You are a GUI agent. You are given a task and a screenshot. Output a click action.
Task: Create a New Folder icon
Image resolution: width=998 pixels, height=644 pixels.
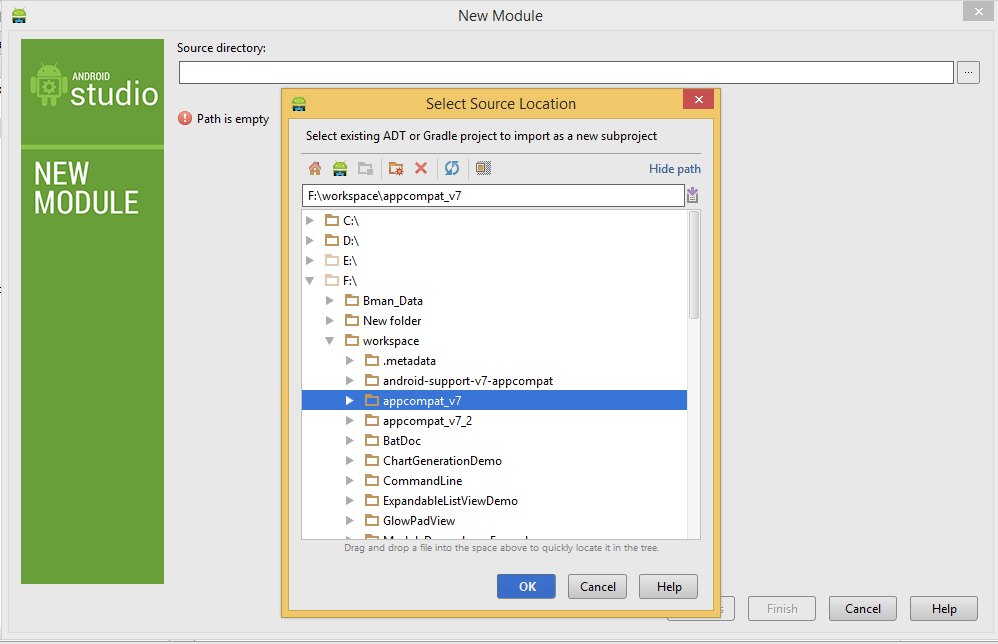(396, 169)
